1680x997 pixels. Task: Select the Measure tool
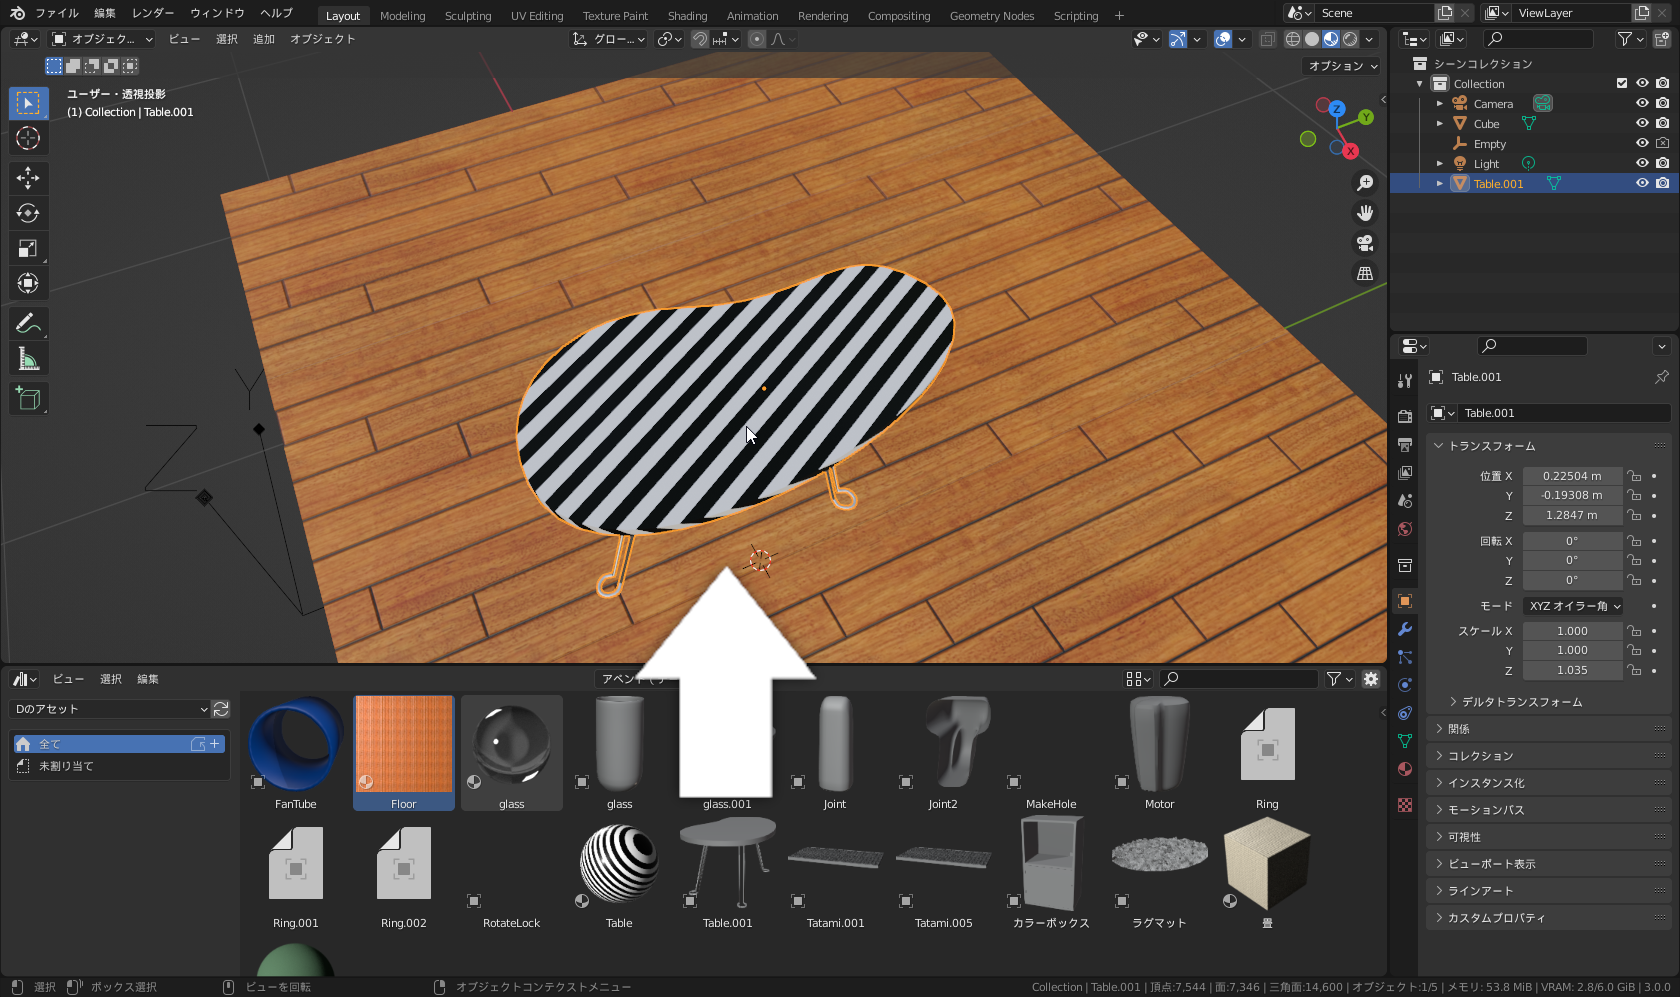28,358
